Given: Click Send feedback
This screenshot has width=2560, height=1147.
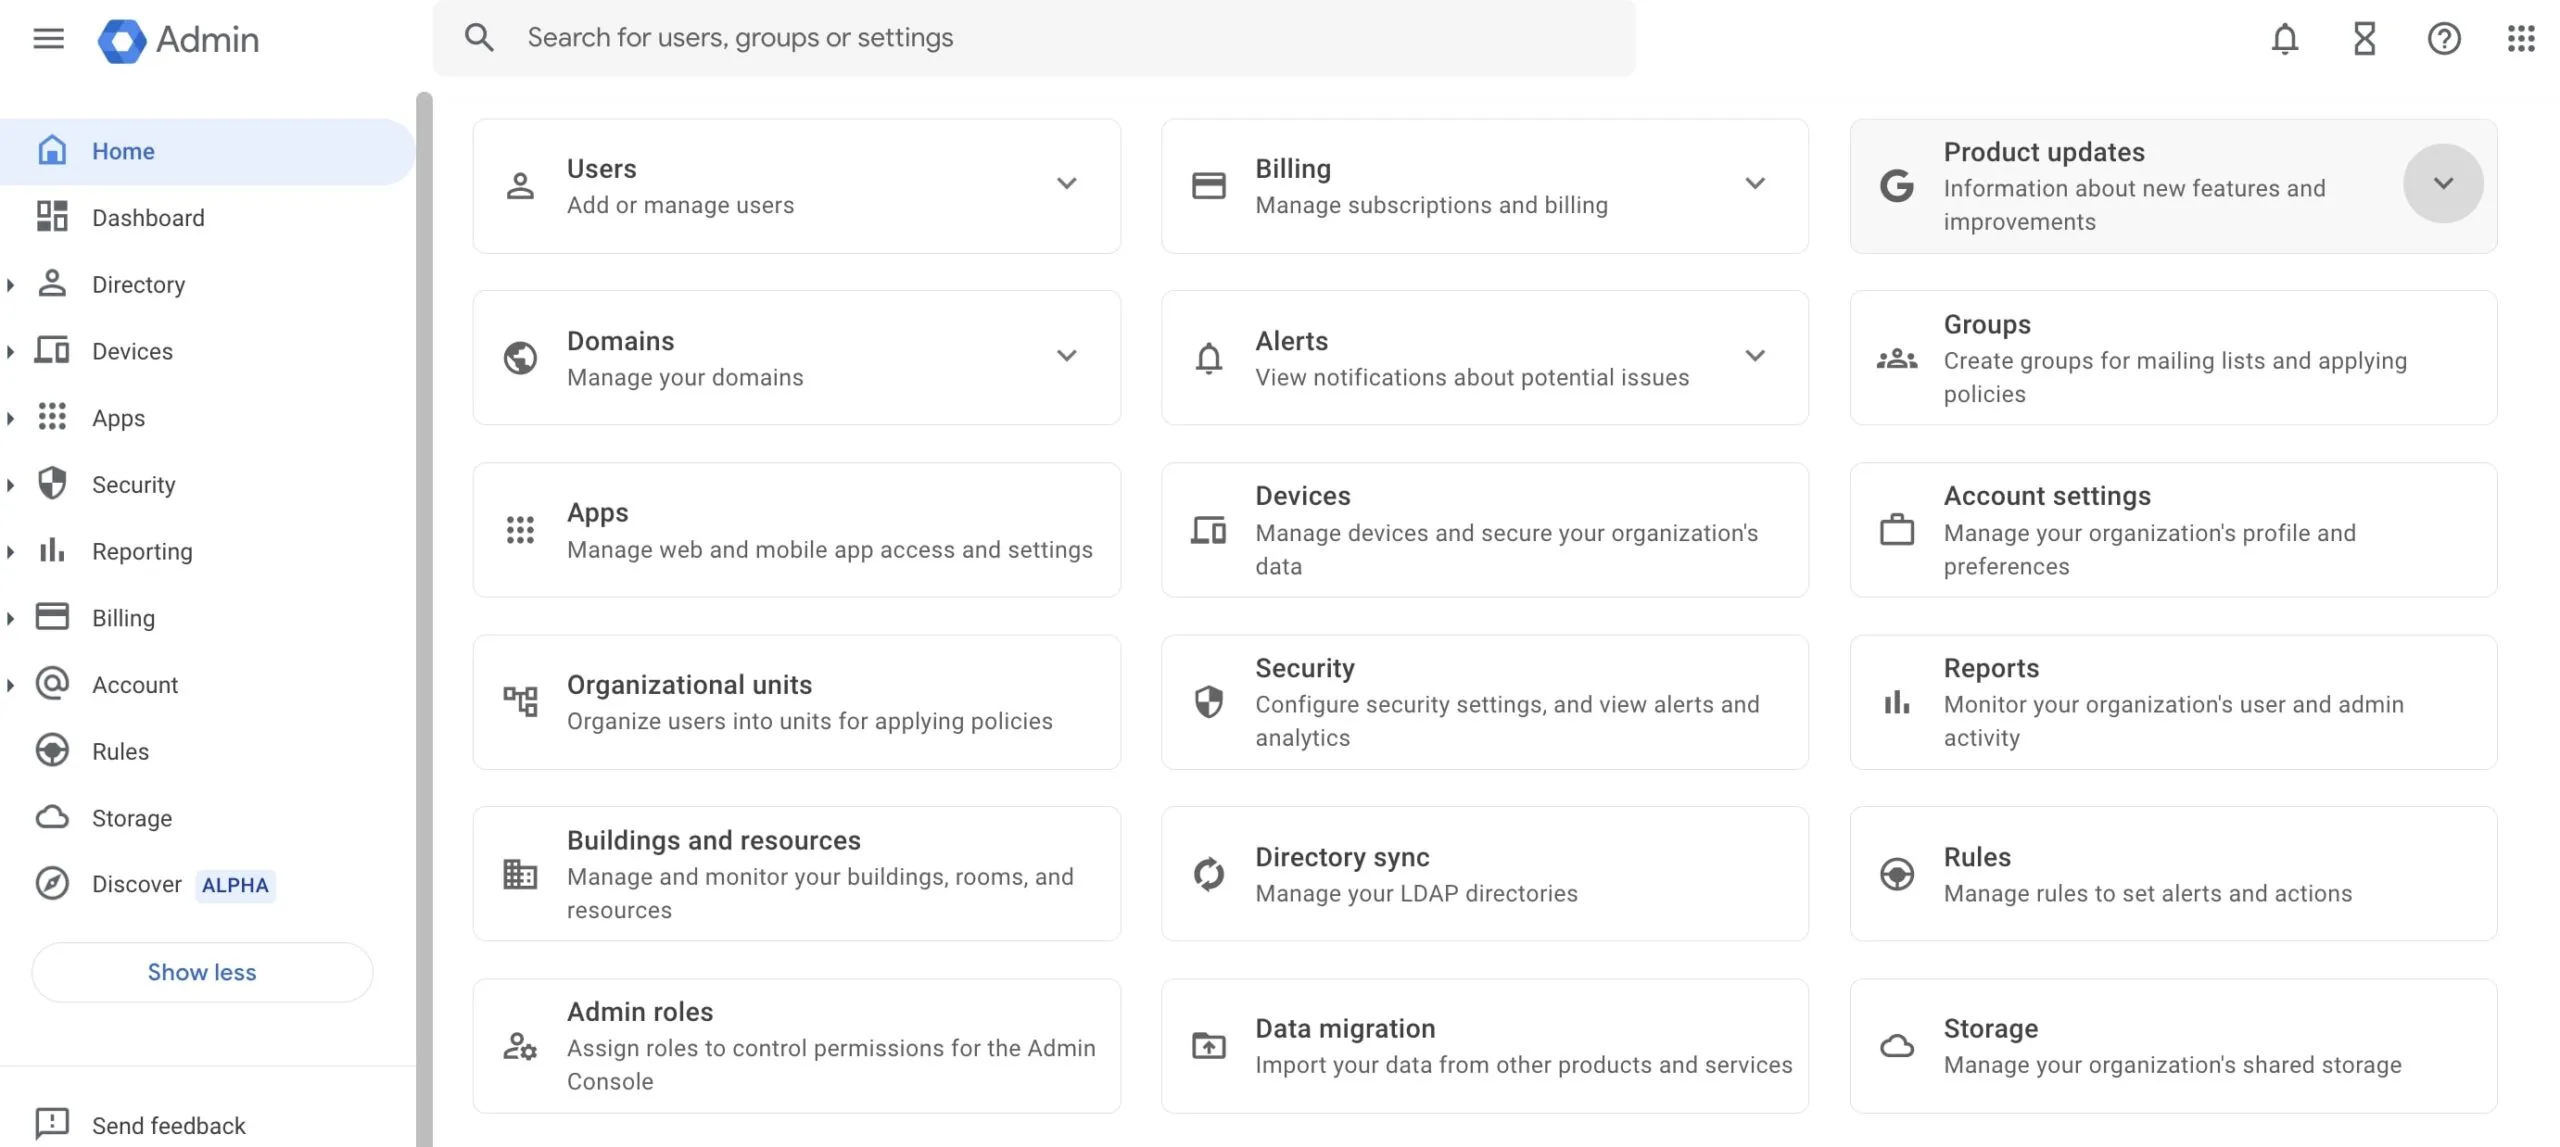Looking at the screenshot, I should 169,1124.
